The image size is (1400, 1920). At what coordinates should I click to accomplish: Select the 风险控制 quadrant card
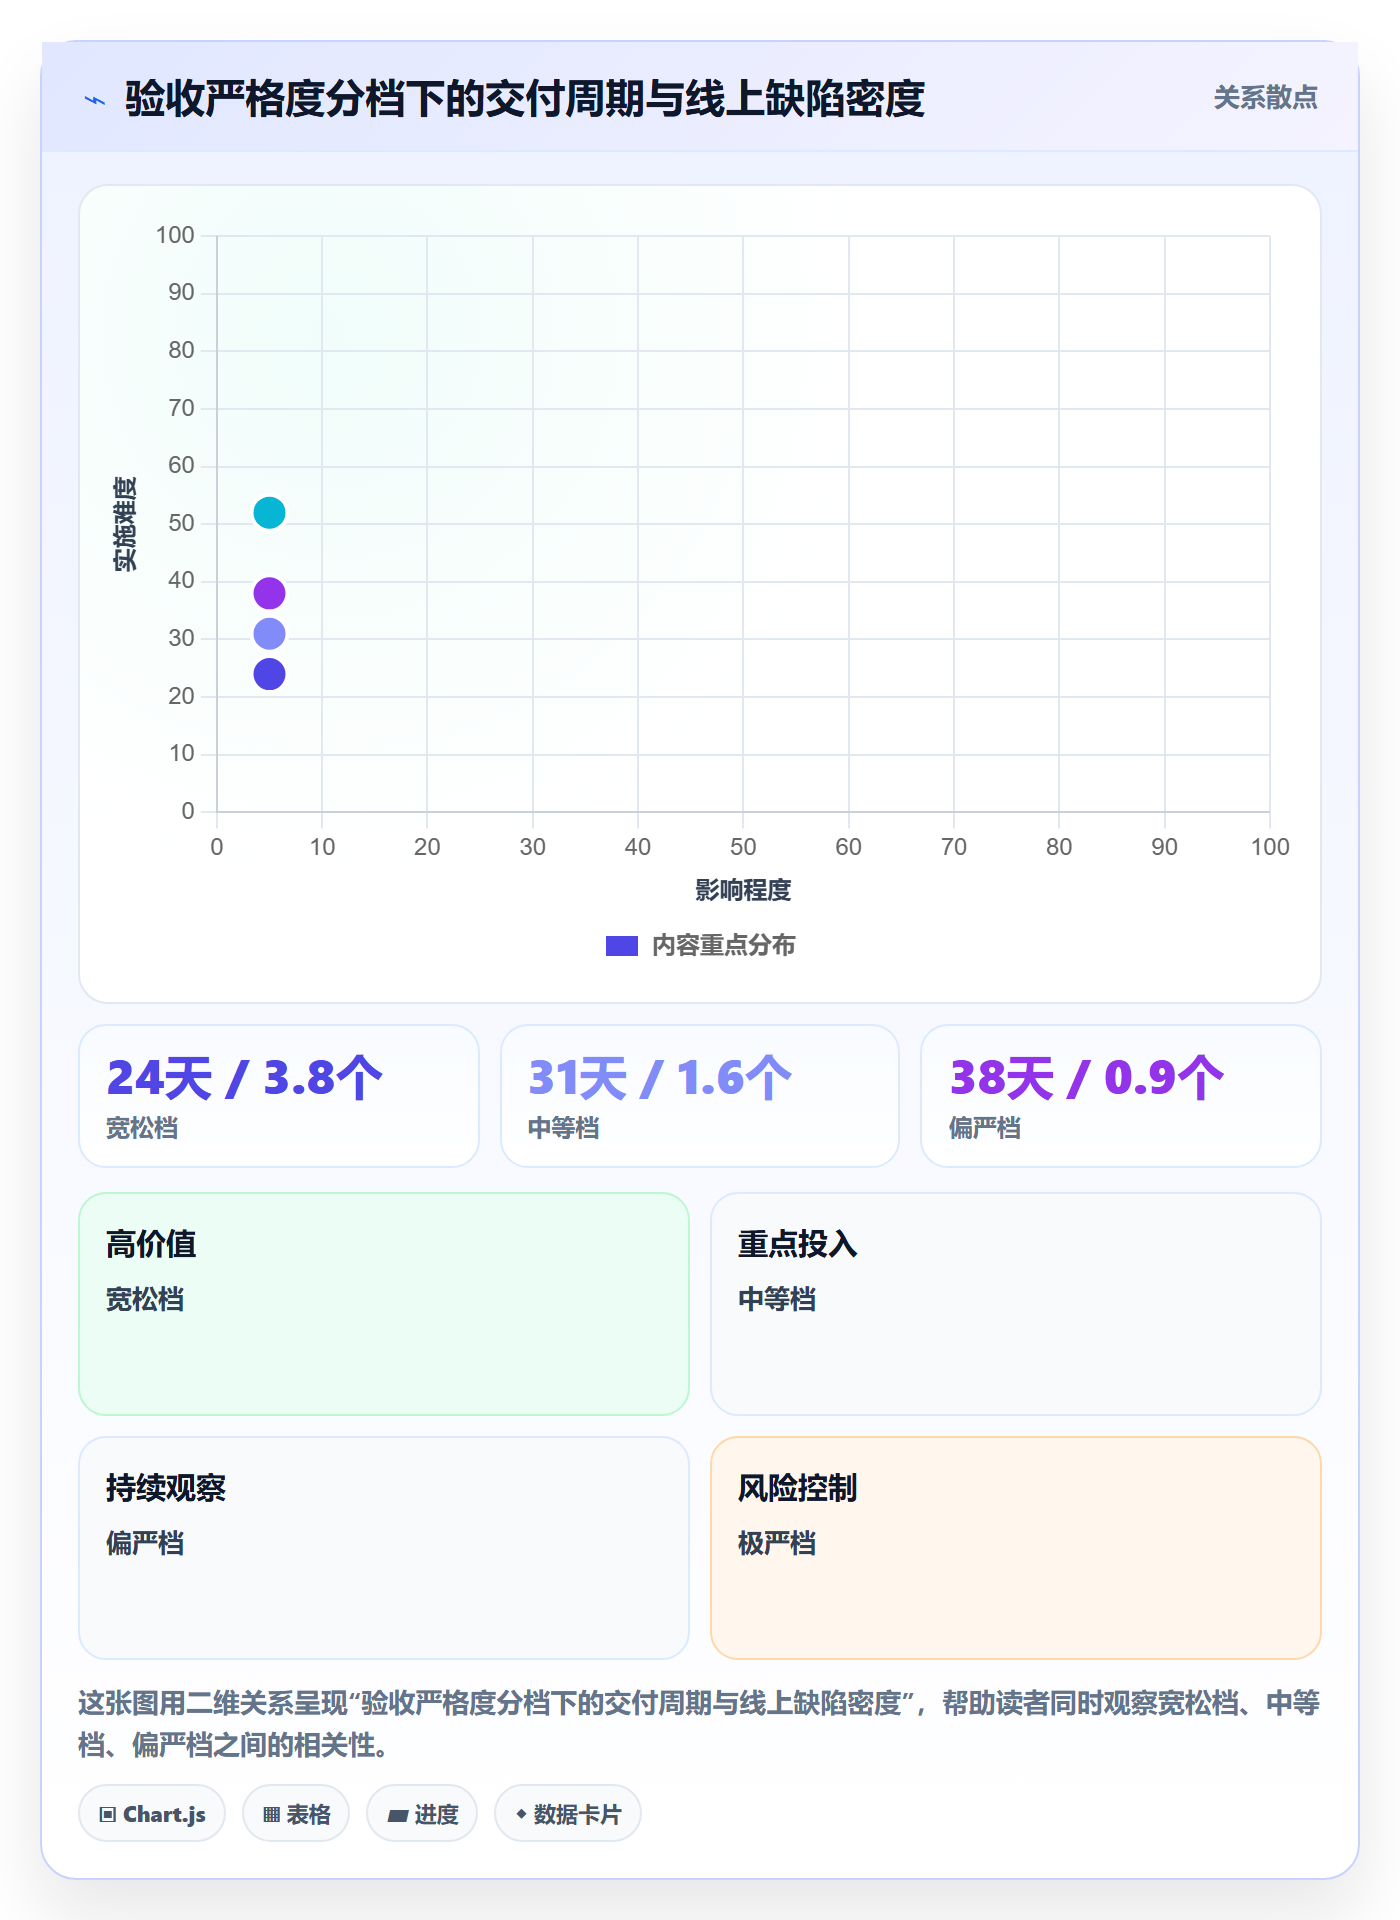point(1016,1548)
